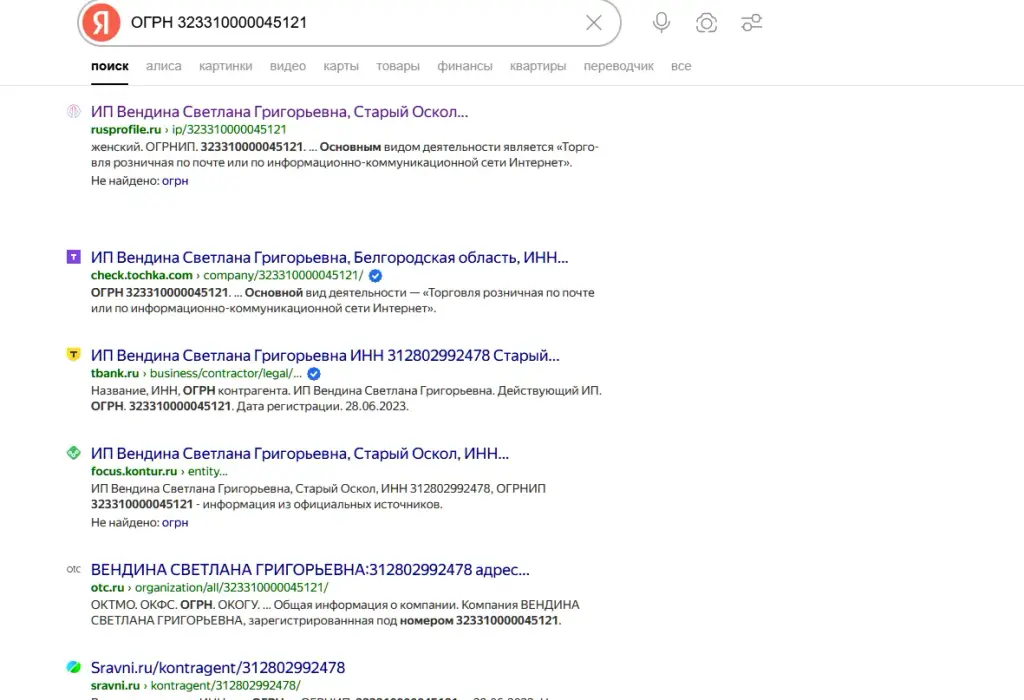Image resolution: width=1024 pixels, height=700 pixels.
Task: Open search settings via the sliders icon
Action: tap(752, 23)
